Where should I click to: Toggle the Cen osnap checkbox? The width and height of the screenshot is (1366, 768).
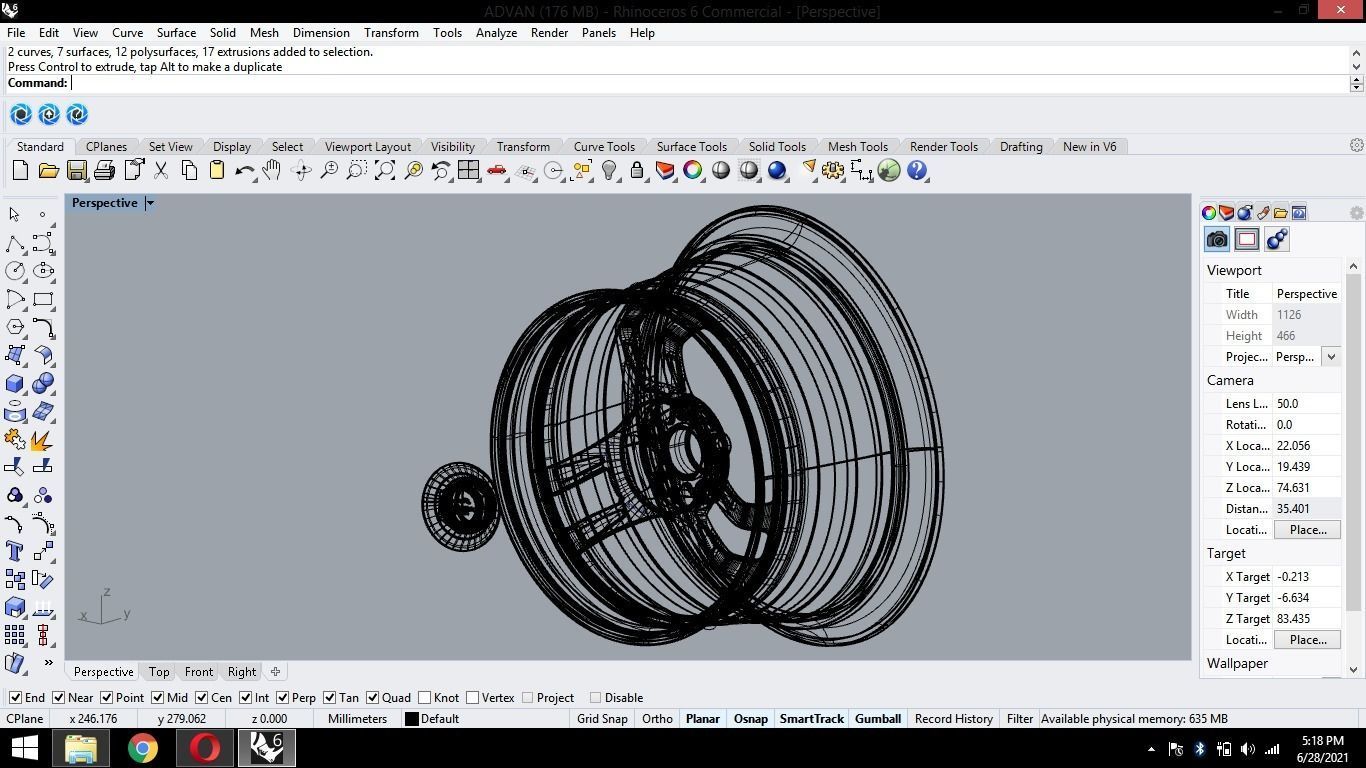201,698
